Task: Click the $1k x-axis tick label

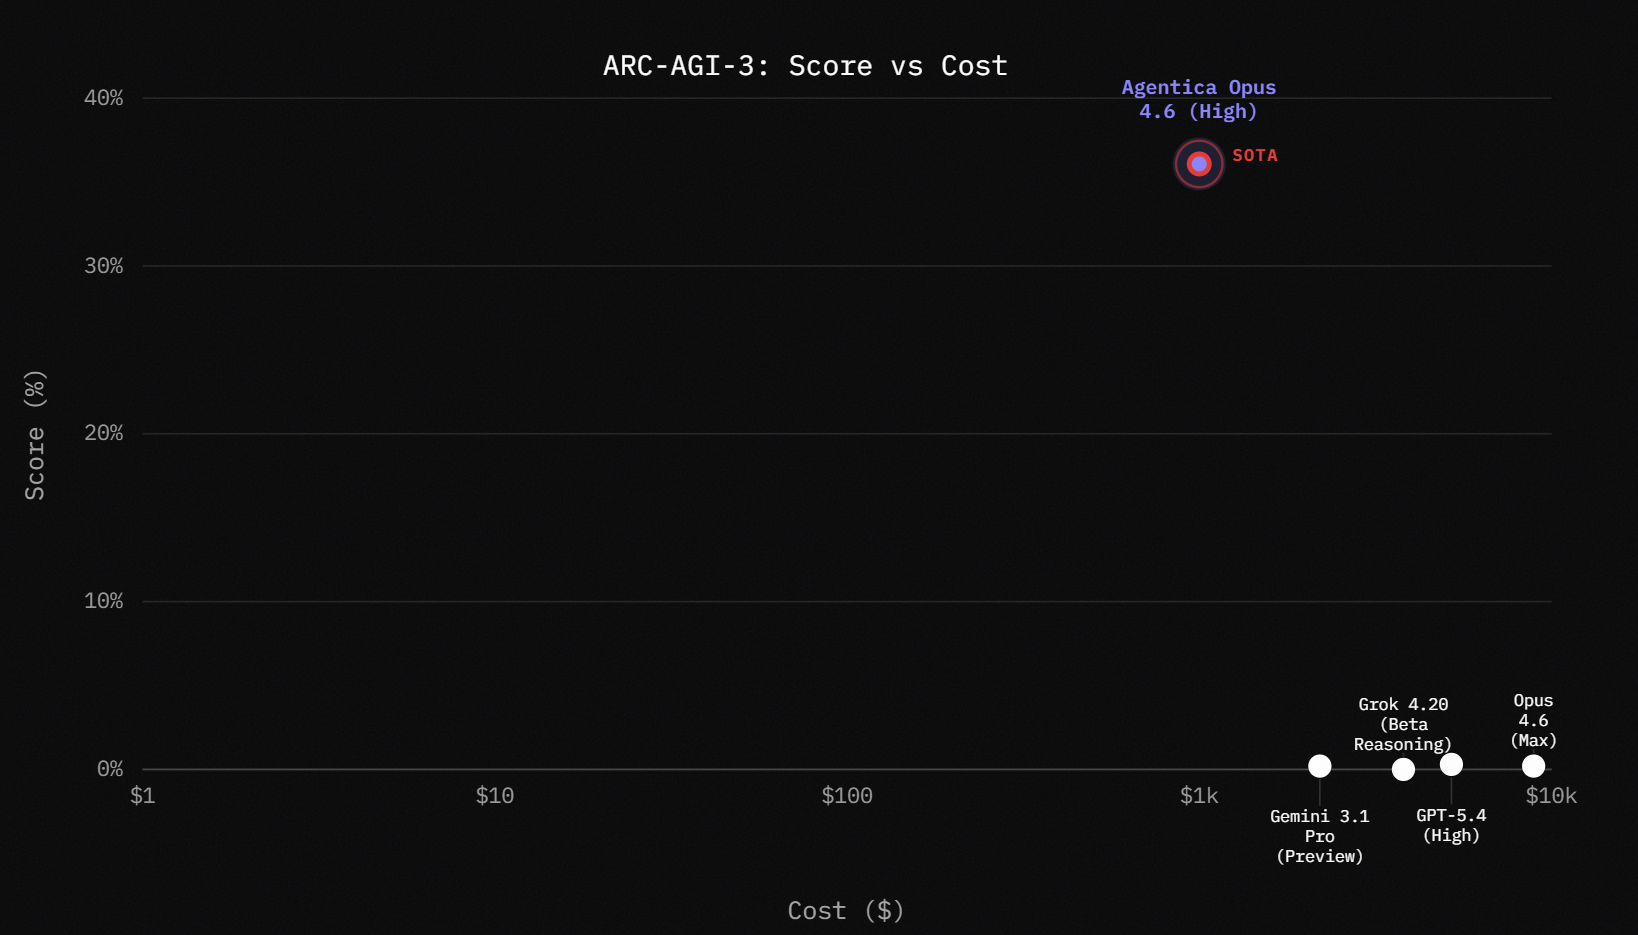Action: point(1199,796)
